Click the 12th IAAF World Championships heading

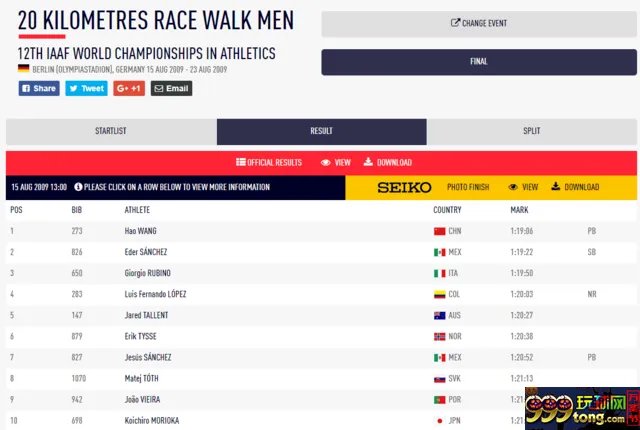pos(147,54)
